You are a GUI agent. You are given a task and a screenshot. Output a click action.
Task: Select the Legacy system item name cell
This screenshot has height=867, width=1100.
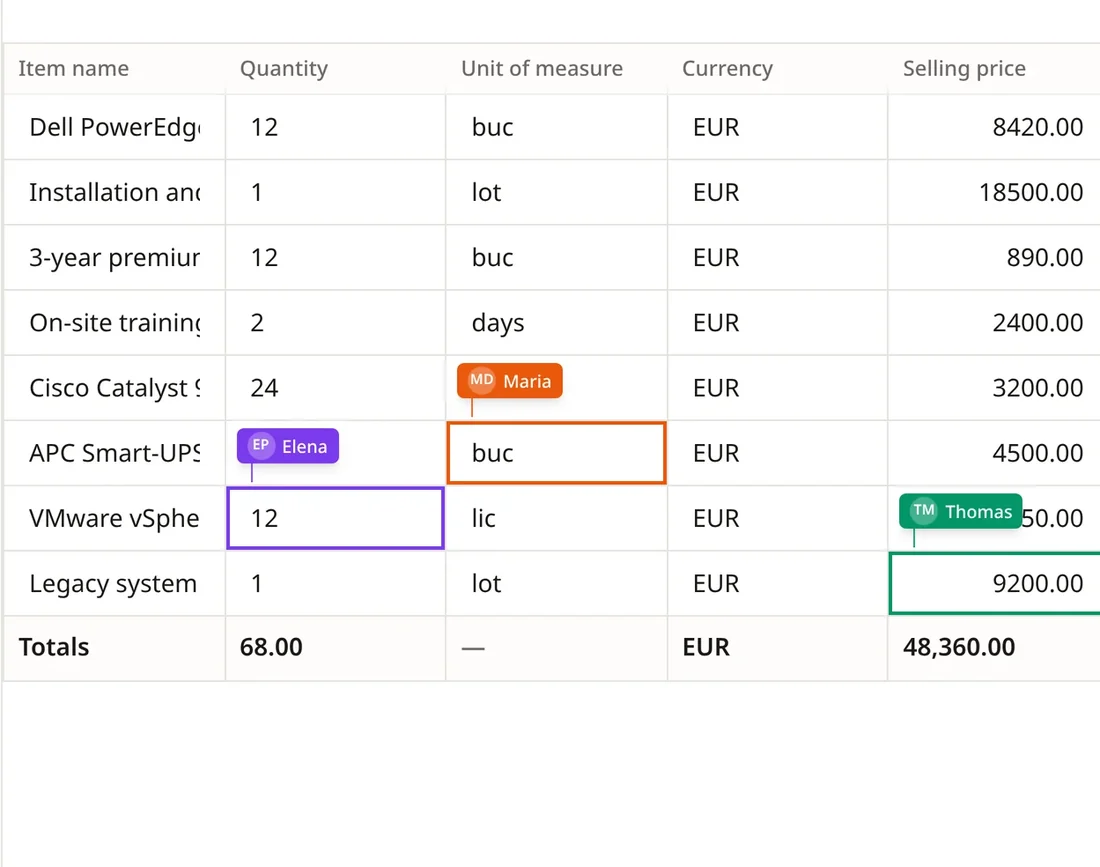pyautogui.click(x=114, y=584)
